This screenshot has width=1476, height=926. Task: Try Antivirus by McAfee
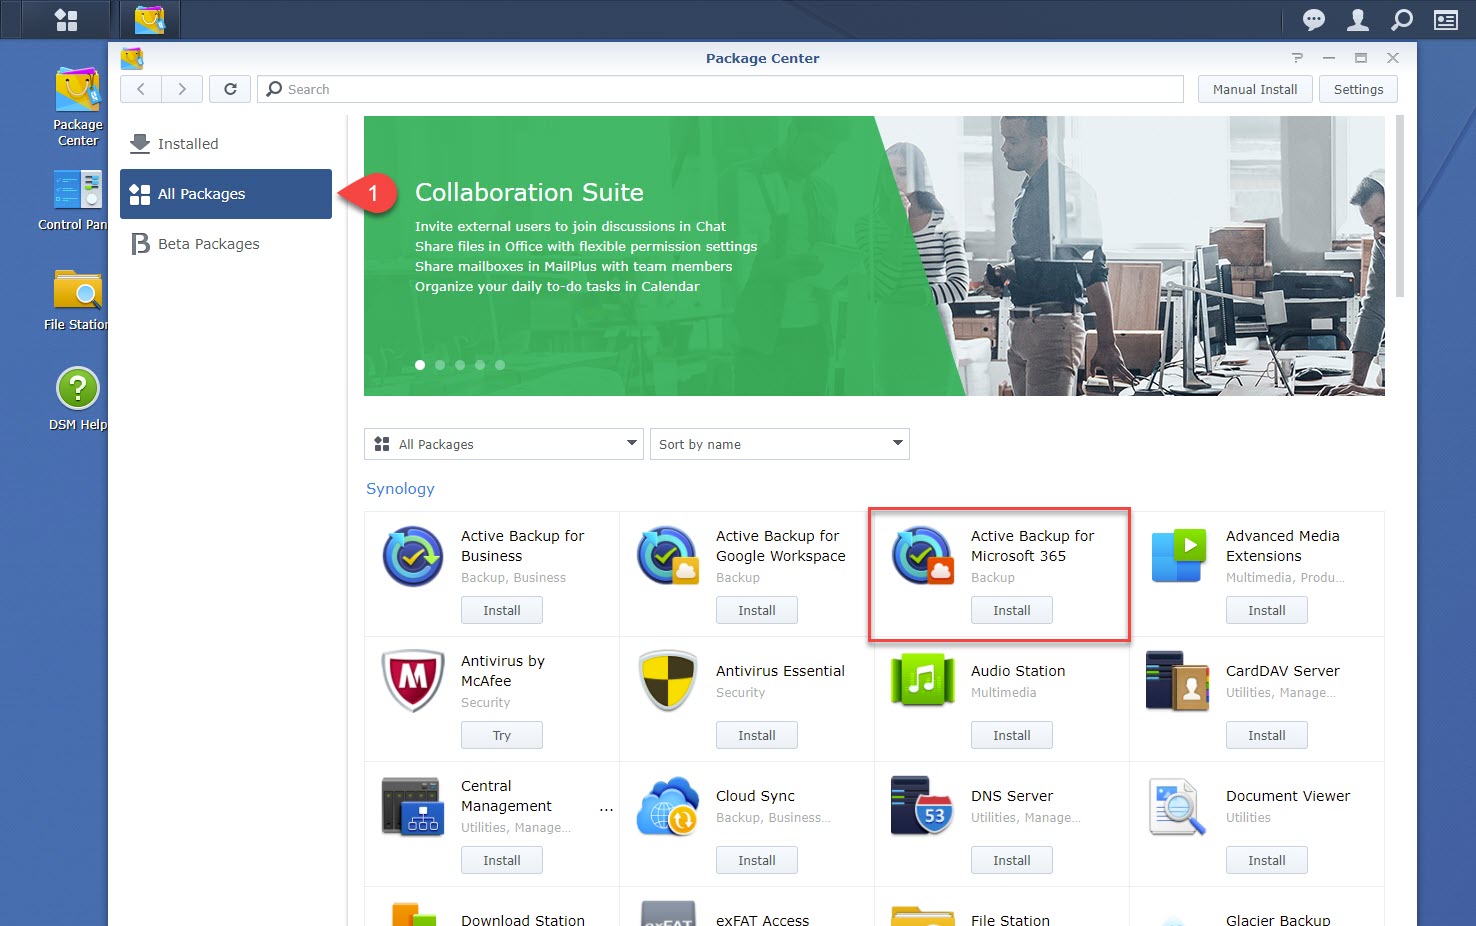tap(502, 735)
